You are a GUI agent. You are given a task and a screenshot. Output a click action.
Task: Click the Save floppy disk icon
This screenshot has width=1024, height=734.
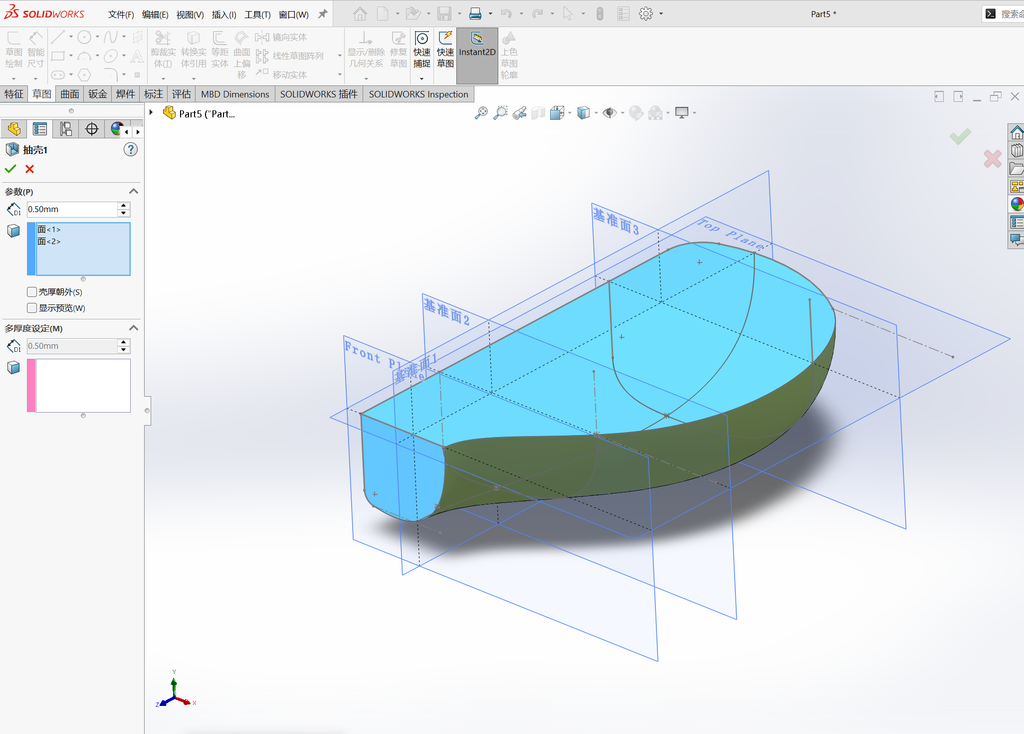pos(444,14)
